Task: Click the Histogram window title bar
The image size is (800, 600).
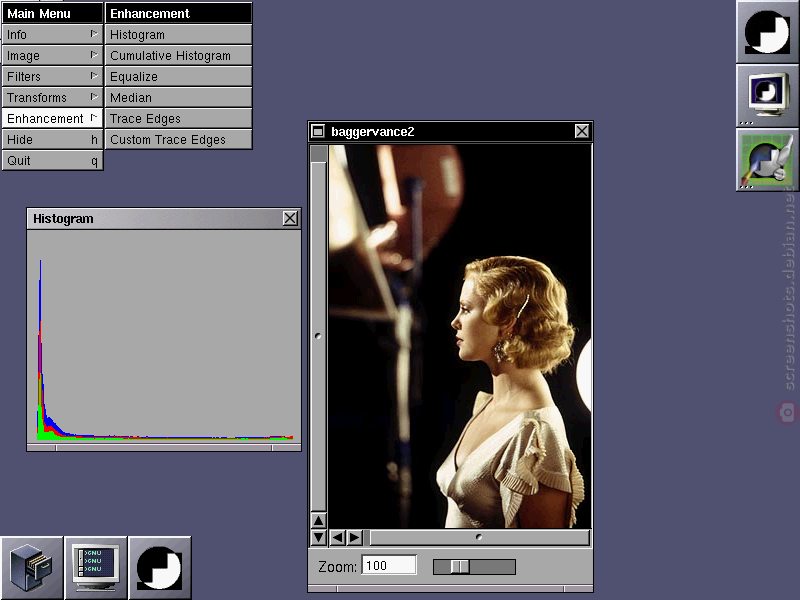Action: click(156, 218)
